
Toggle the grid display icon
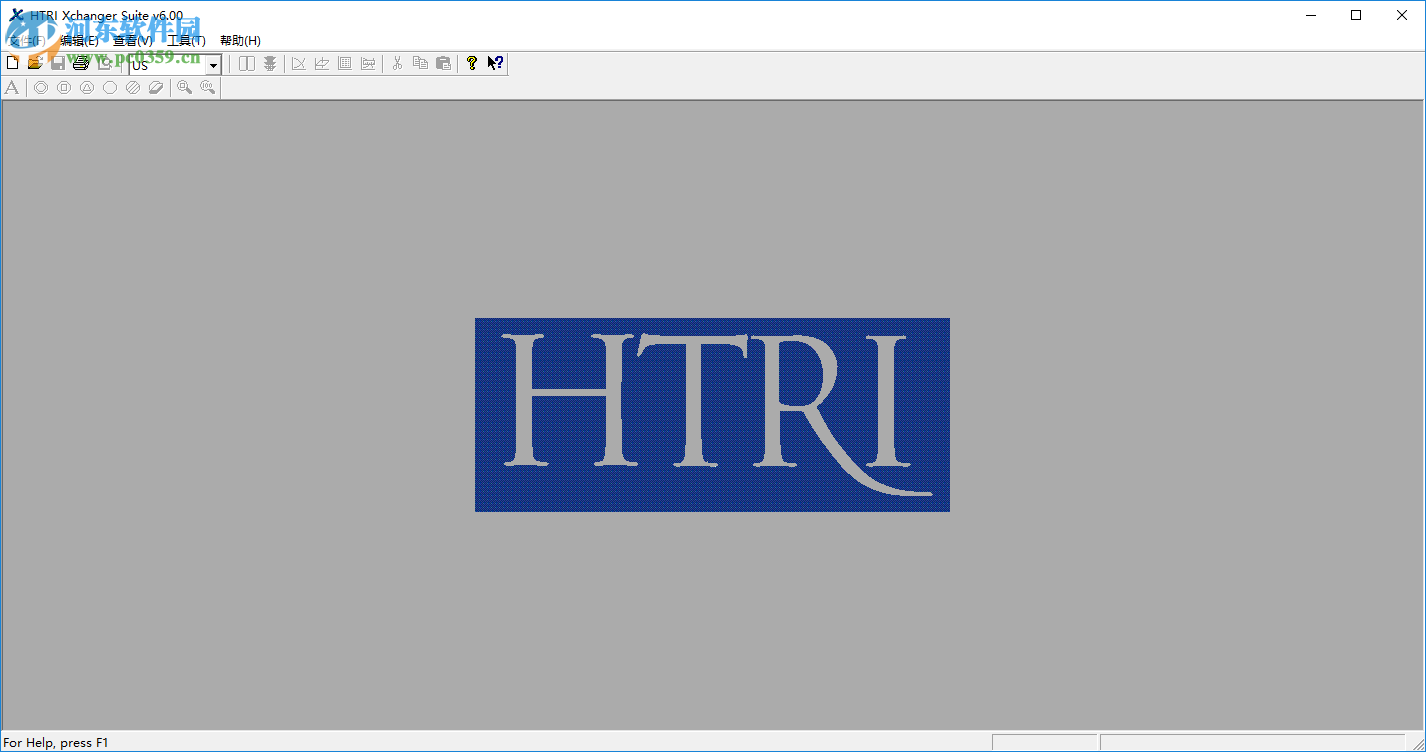click(x=344, y=62)
